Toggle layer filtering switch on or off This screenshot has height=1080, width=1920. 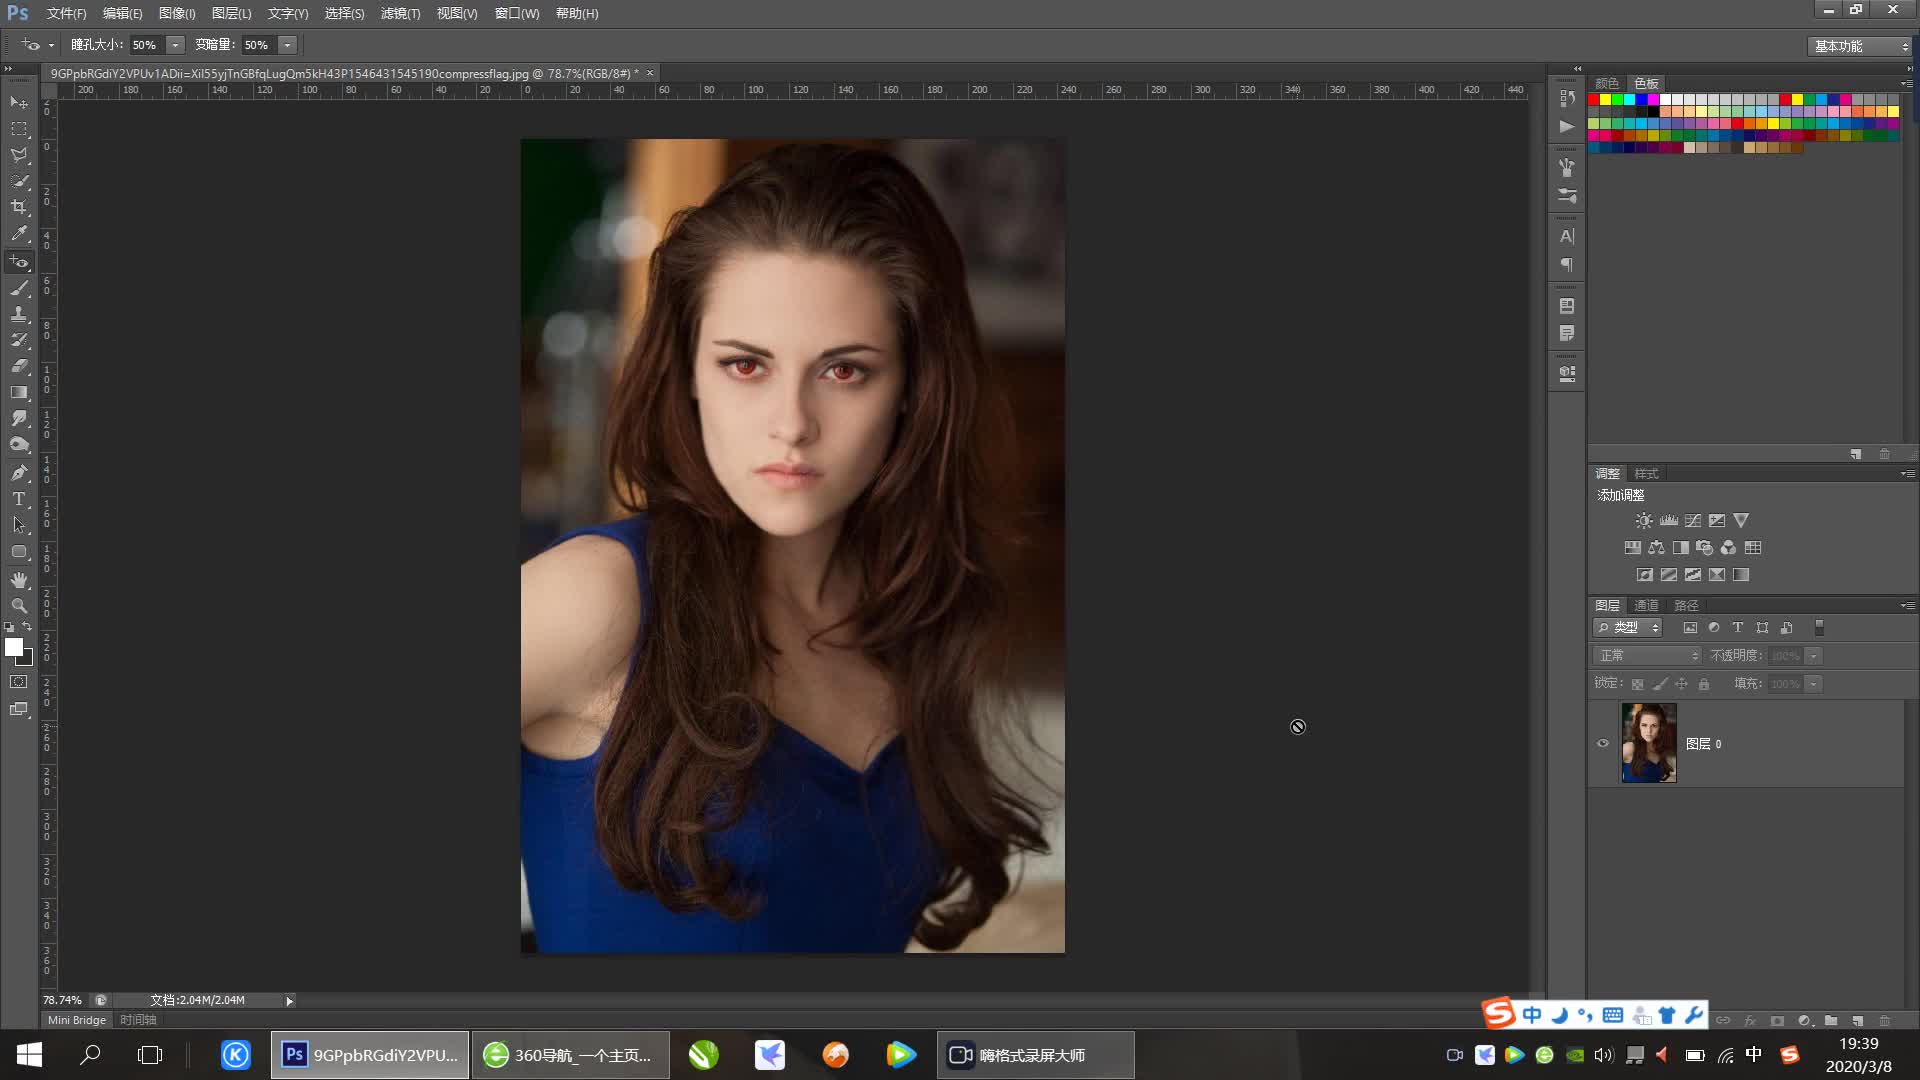coord(1819,628)
